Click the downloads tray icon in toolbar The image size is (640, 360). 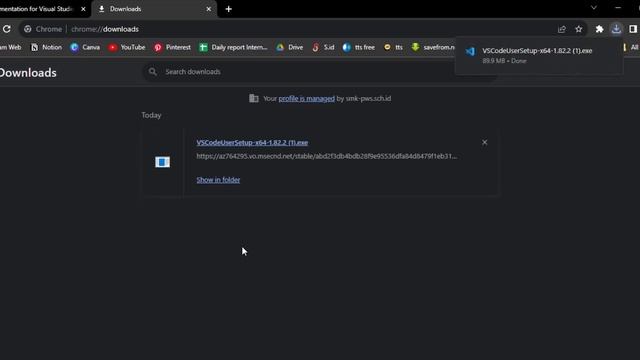616,29
